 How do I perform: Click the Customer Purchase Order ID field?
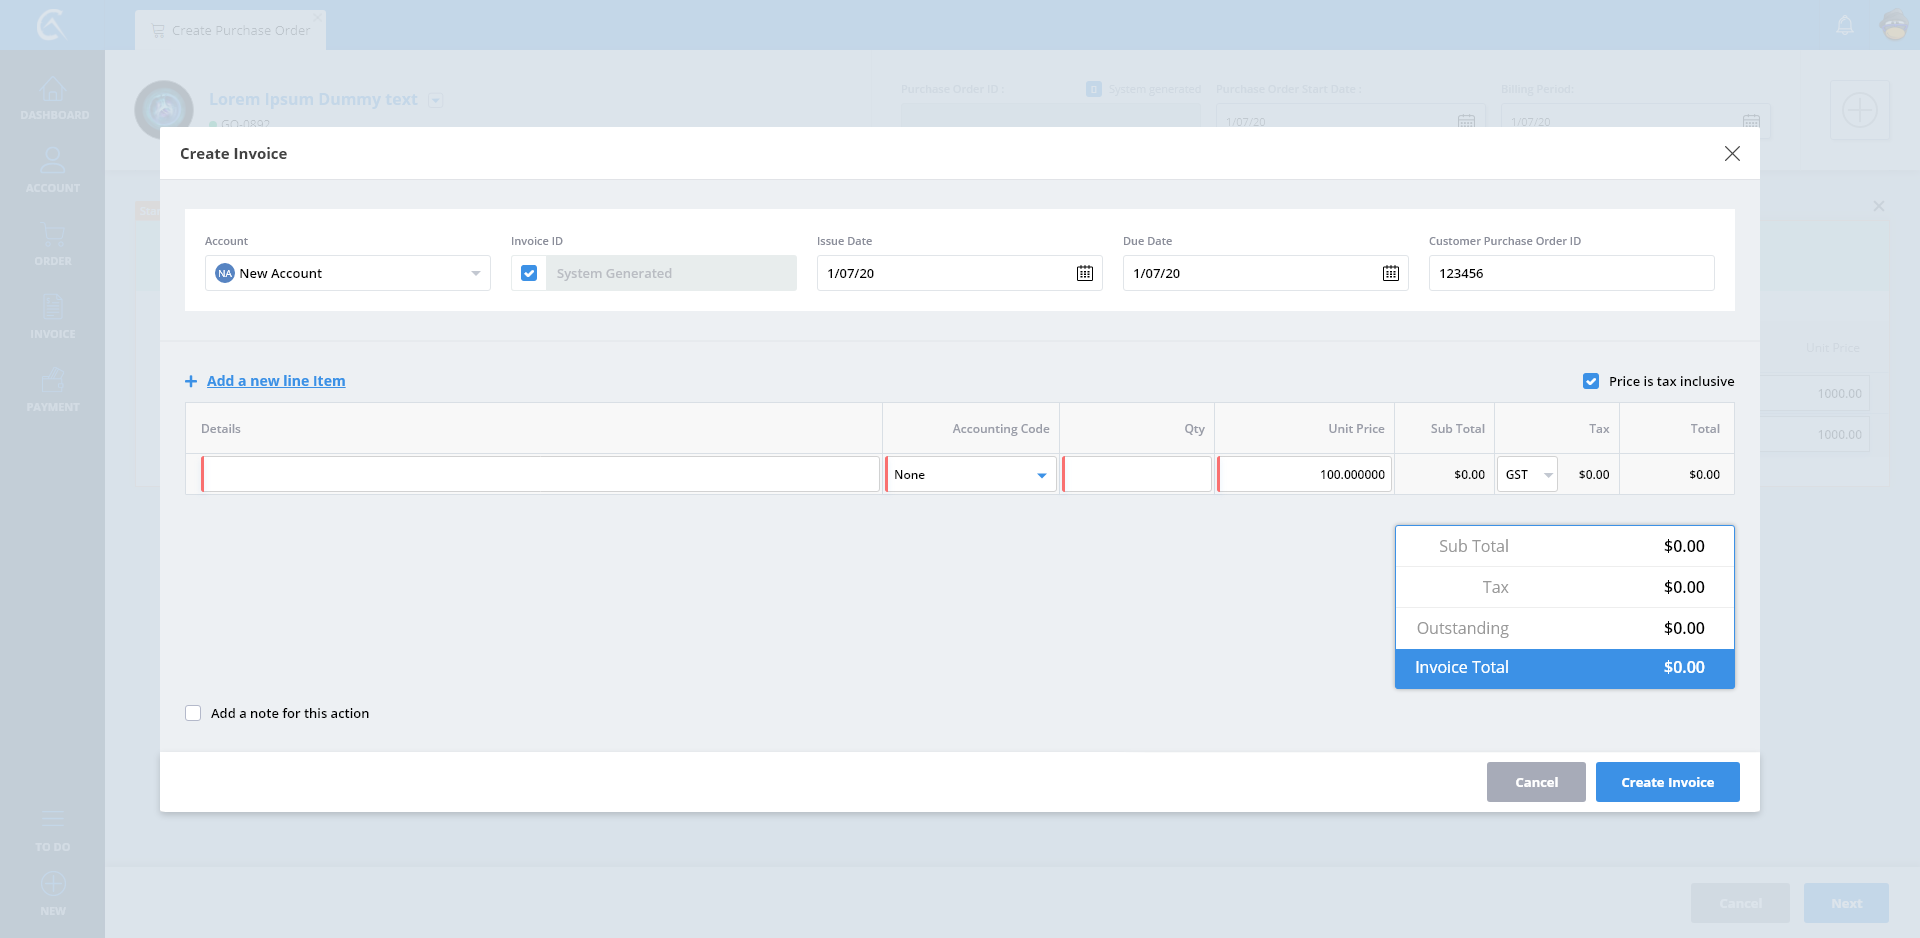pos(1571,273)
